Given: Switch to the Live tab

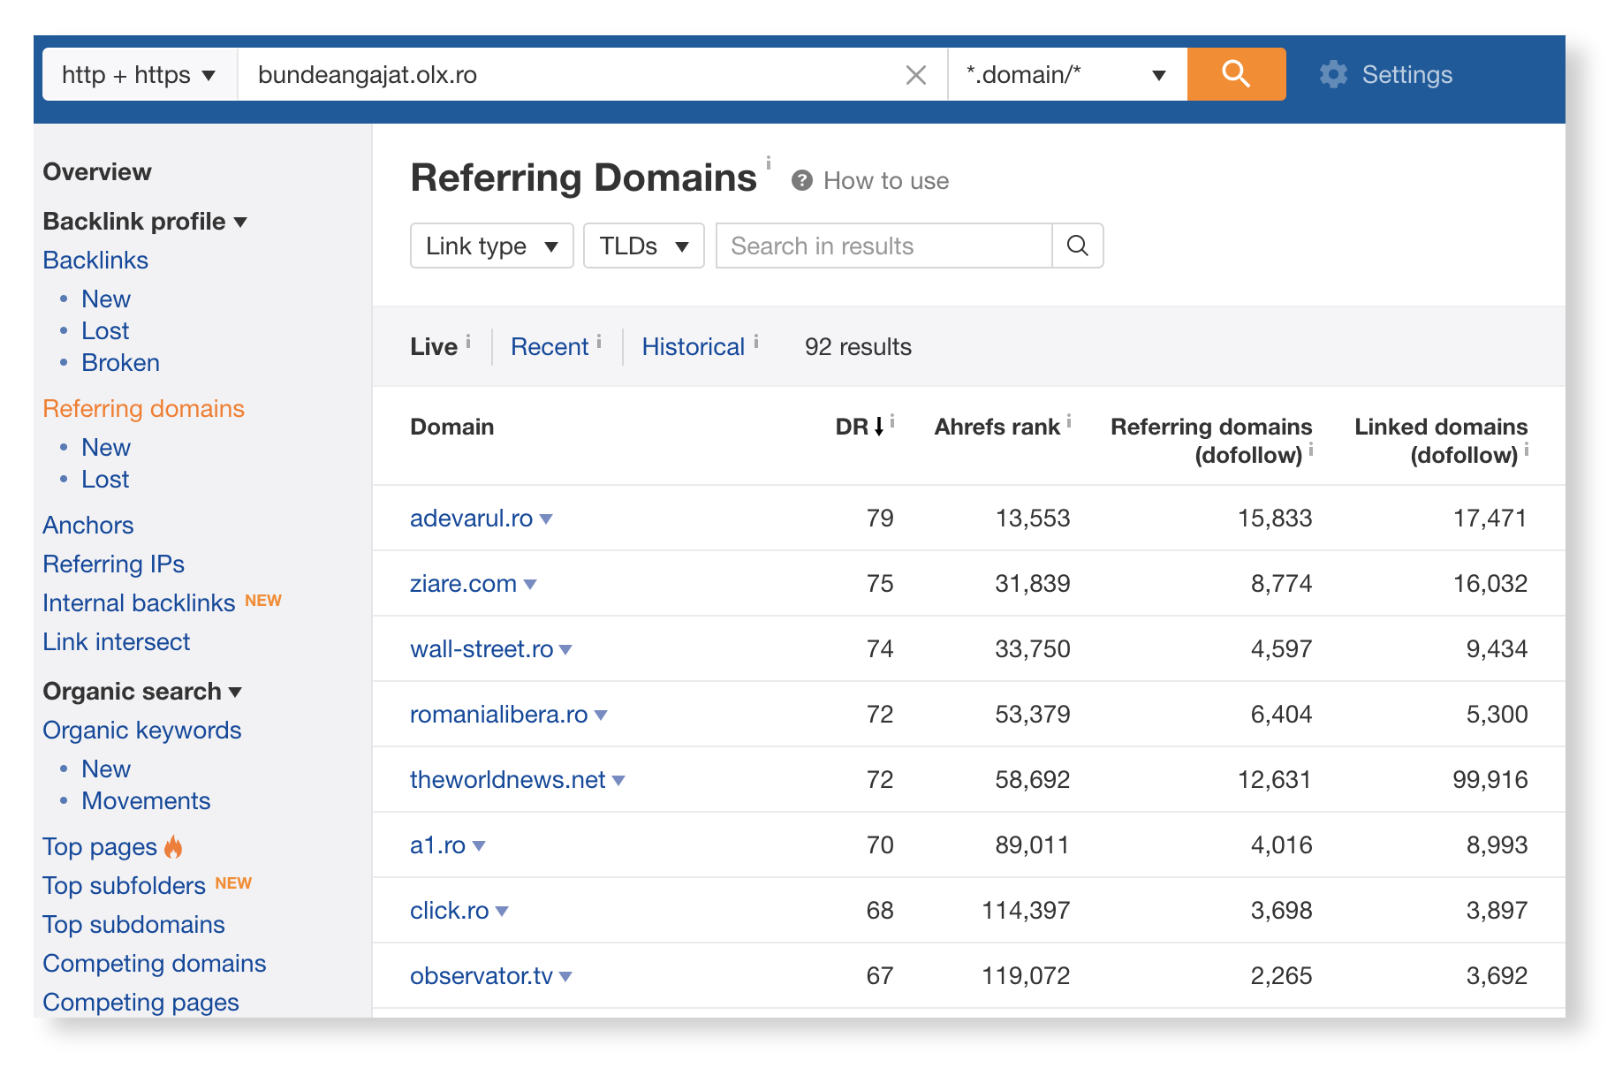Looking at the screenshot, I should tap(433, 347).
